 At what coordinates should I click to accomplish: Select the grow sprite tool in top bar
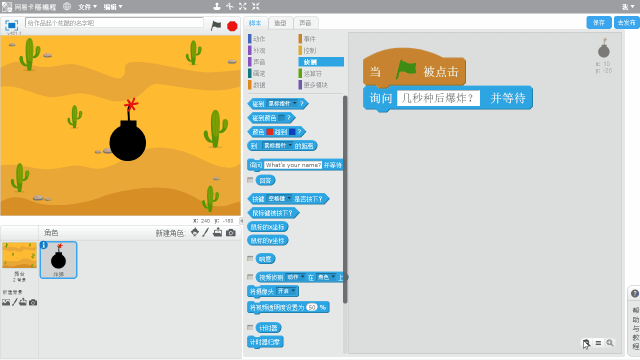coord(243,6)
